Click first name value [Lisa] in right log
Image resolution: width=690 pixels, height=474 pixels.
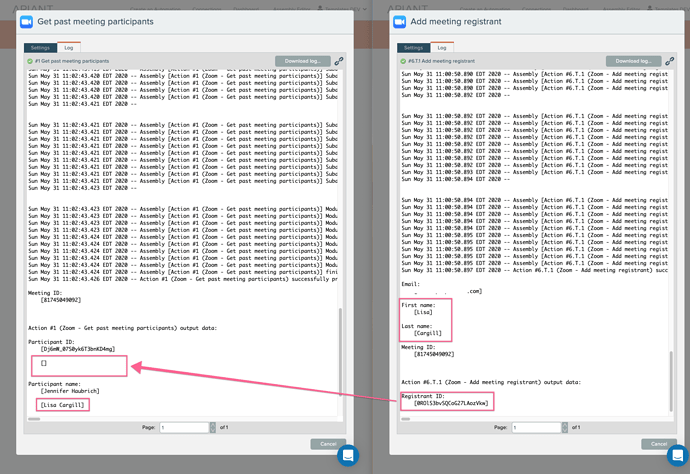pyautogui.click(x=423, y=312)
